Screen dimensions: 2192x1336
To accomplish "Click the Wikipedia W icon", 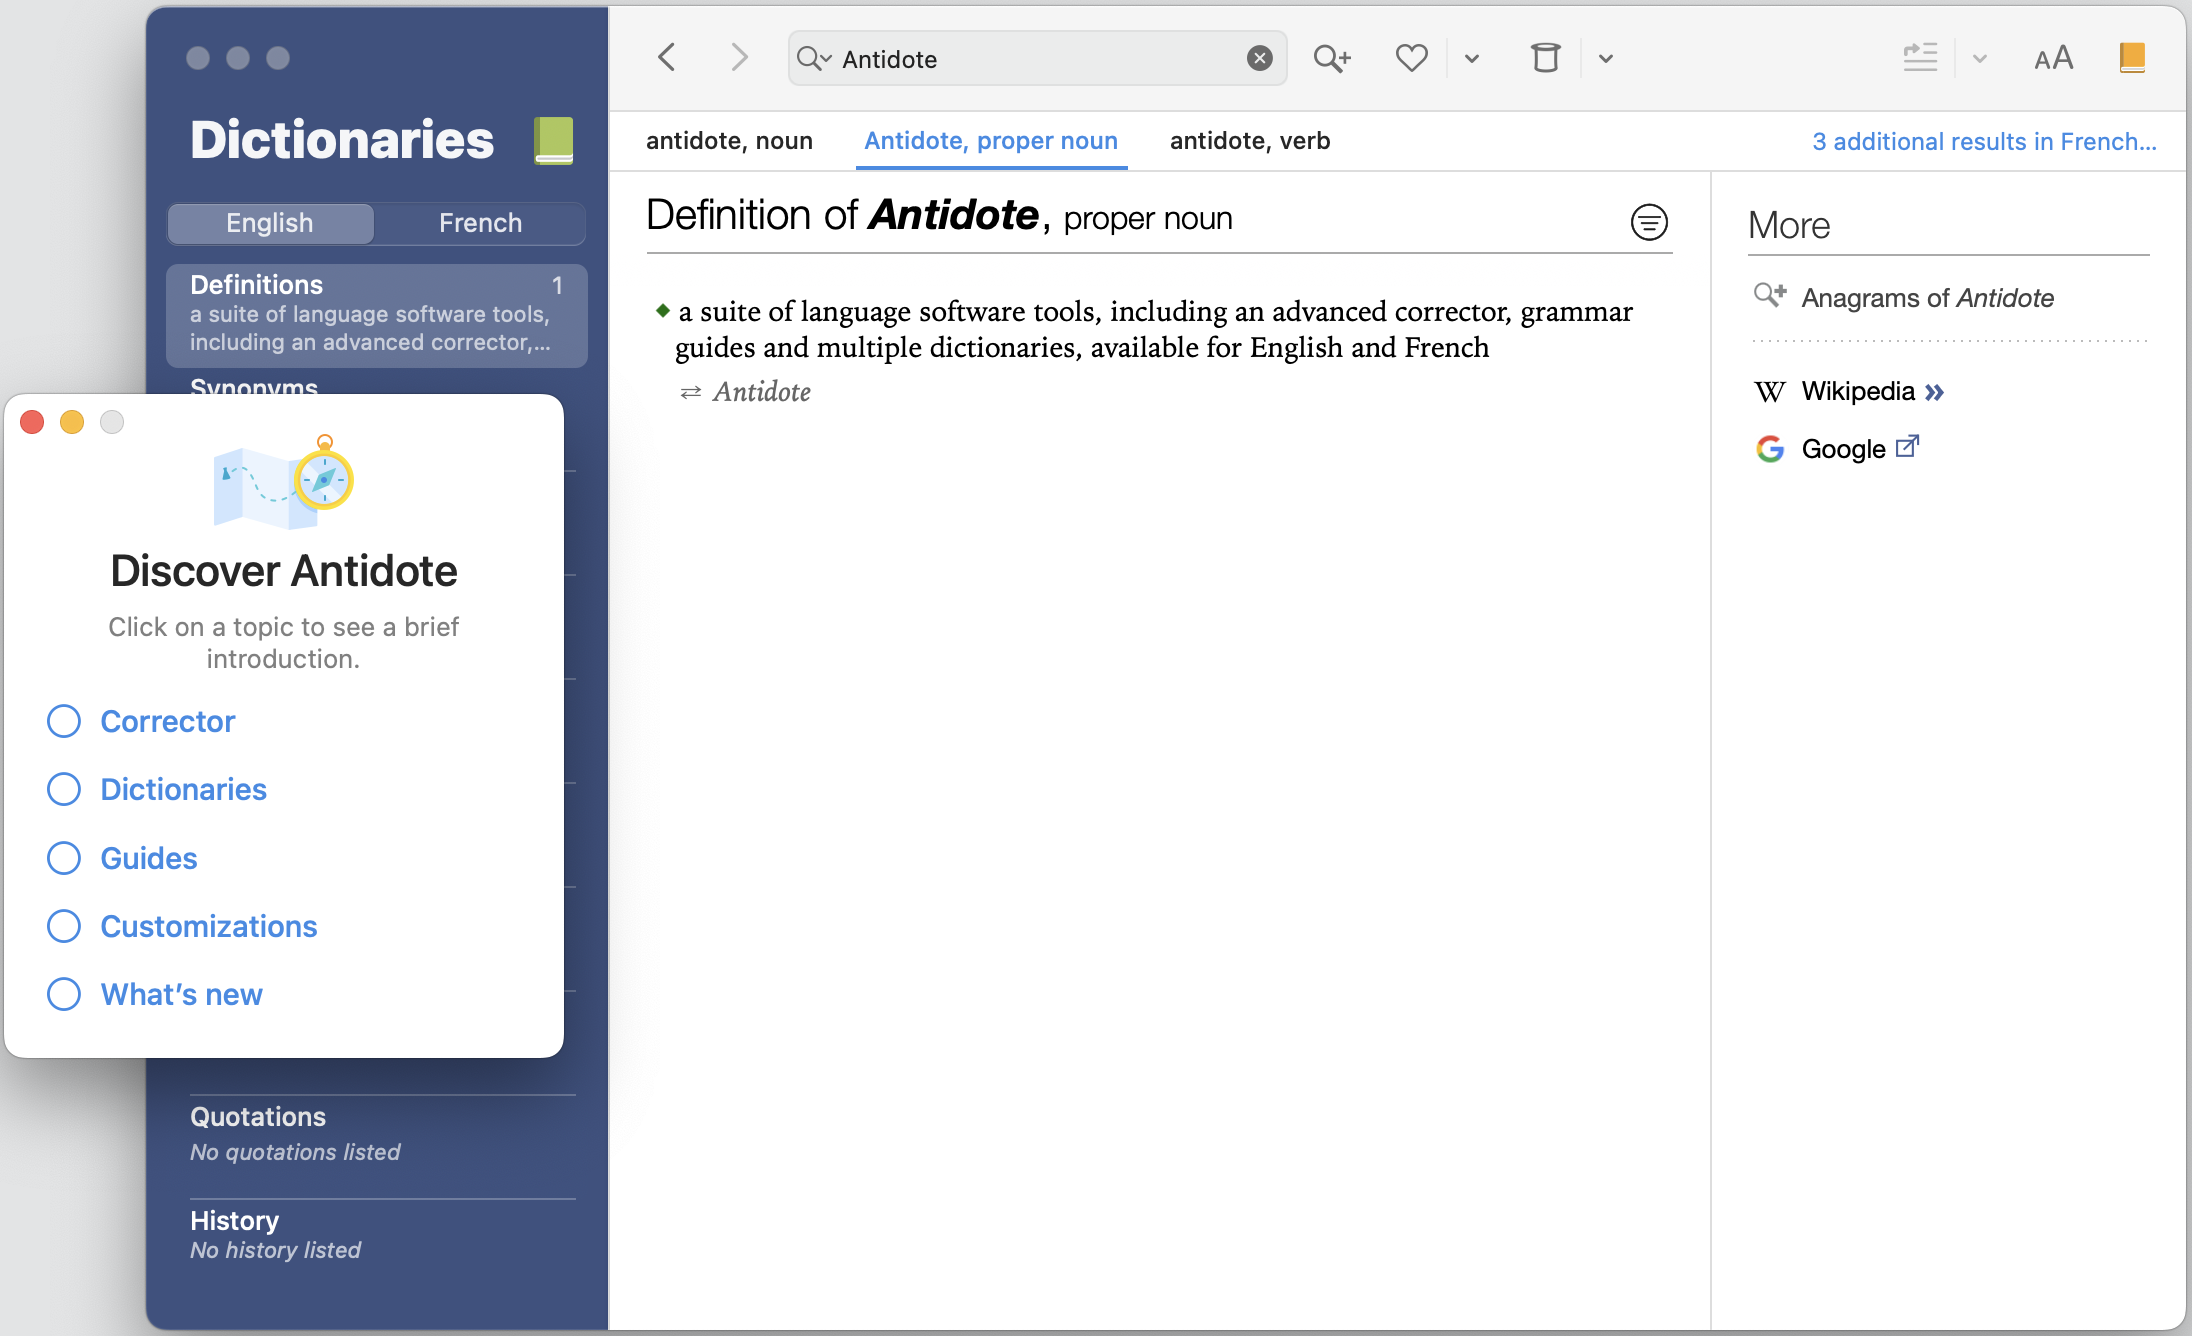I will pos(1769,392).
